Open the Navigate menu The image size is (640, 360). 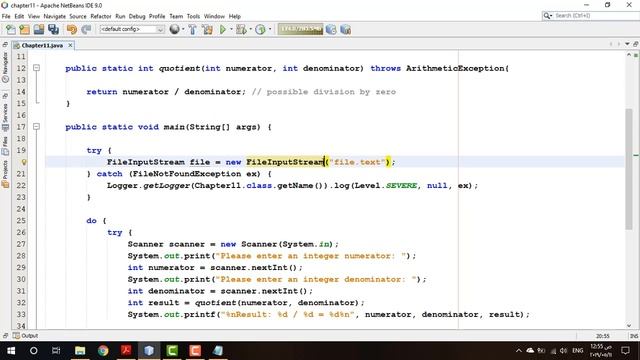[55, 16]
